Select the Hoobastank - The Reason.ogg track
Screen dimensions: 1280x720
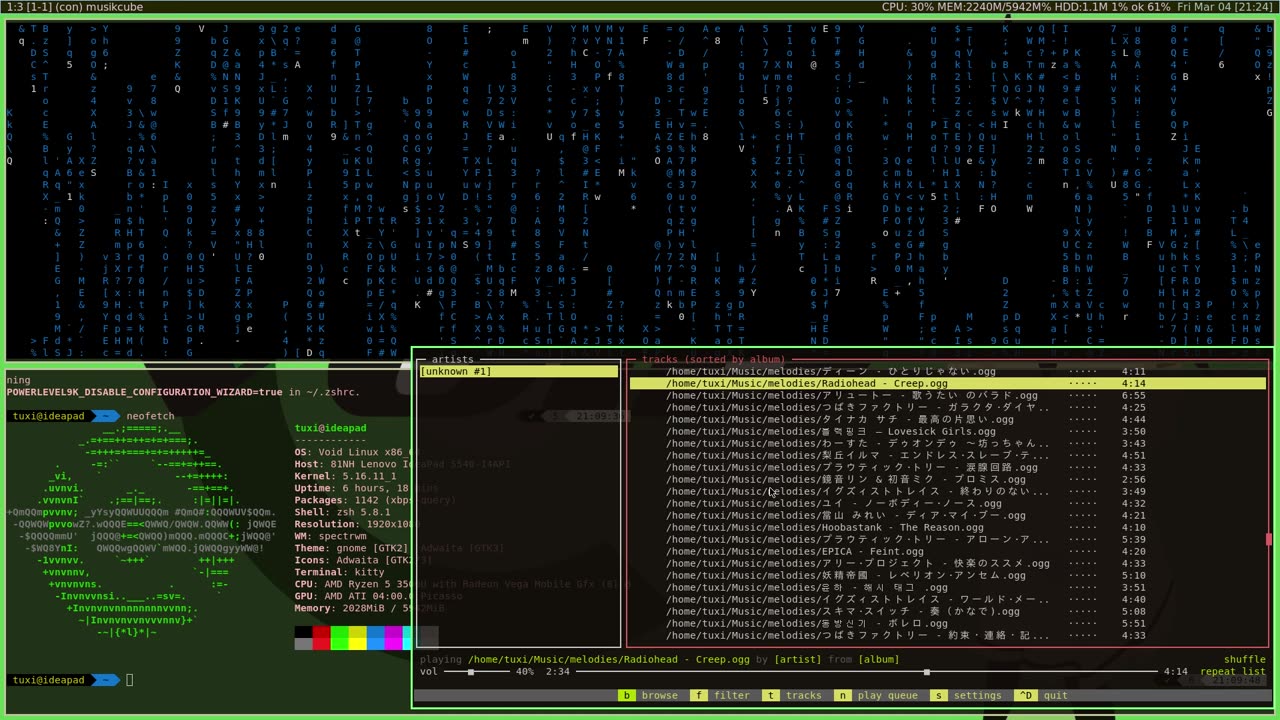(x=948, y=528)
